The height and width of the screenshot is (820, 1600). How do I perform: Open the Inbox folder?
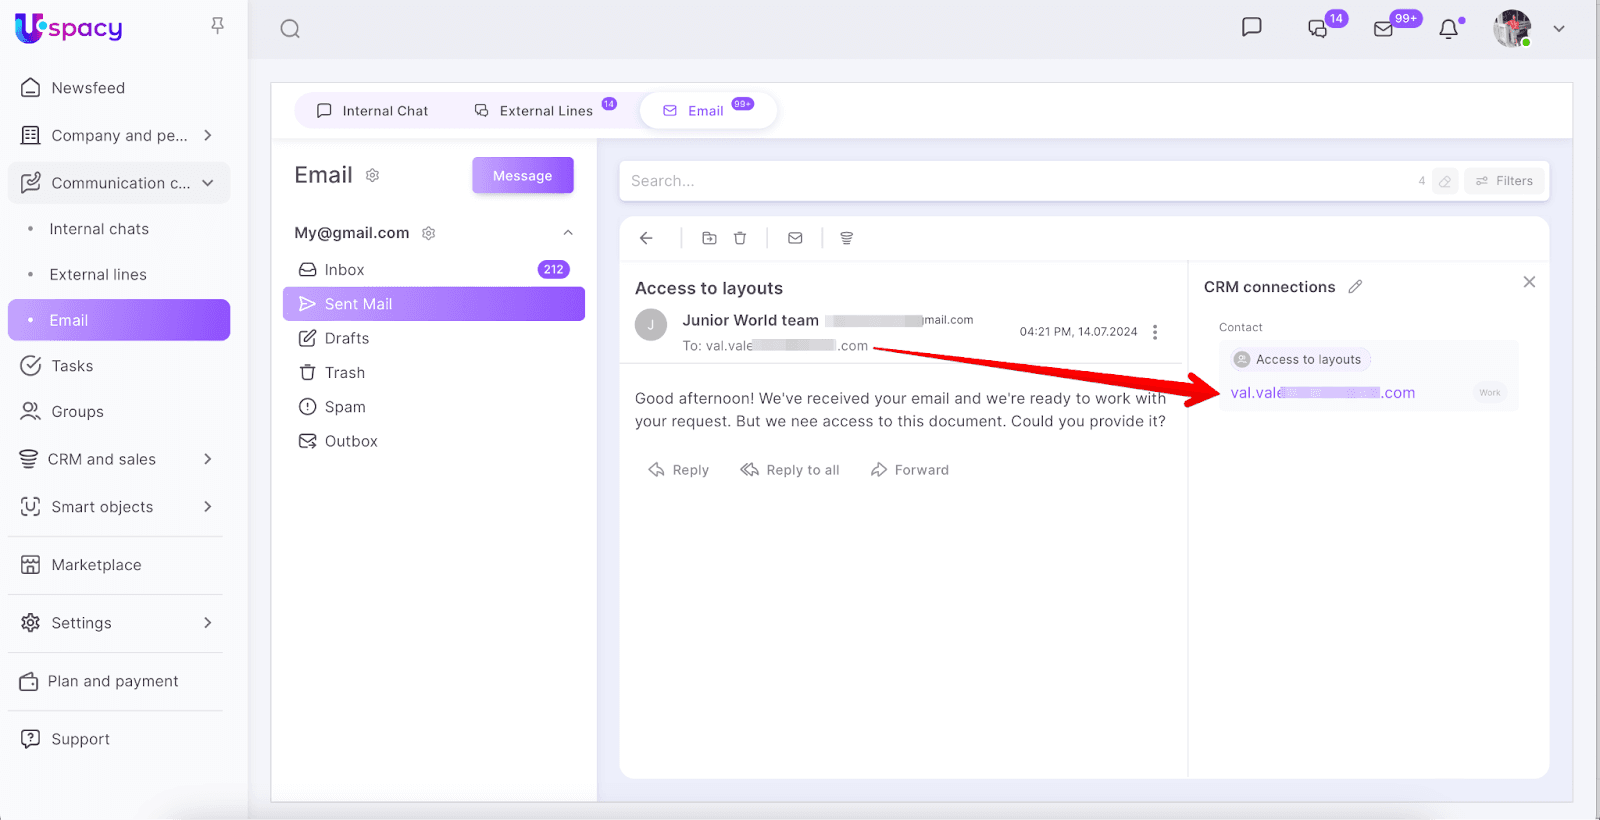pyautogui.click(x=344, y=270)
